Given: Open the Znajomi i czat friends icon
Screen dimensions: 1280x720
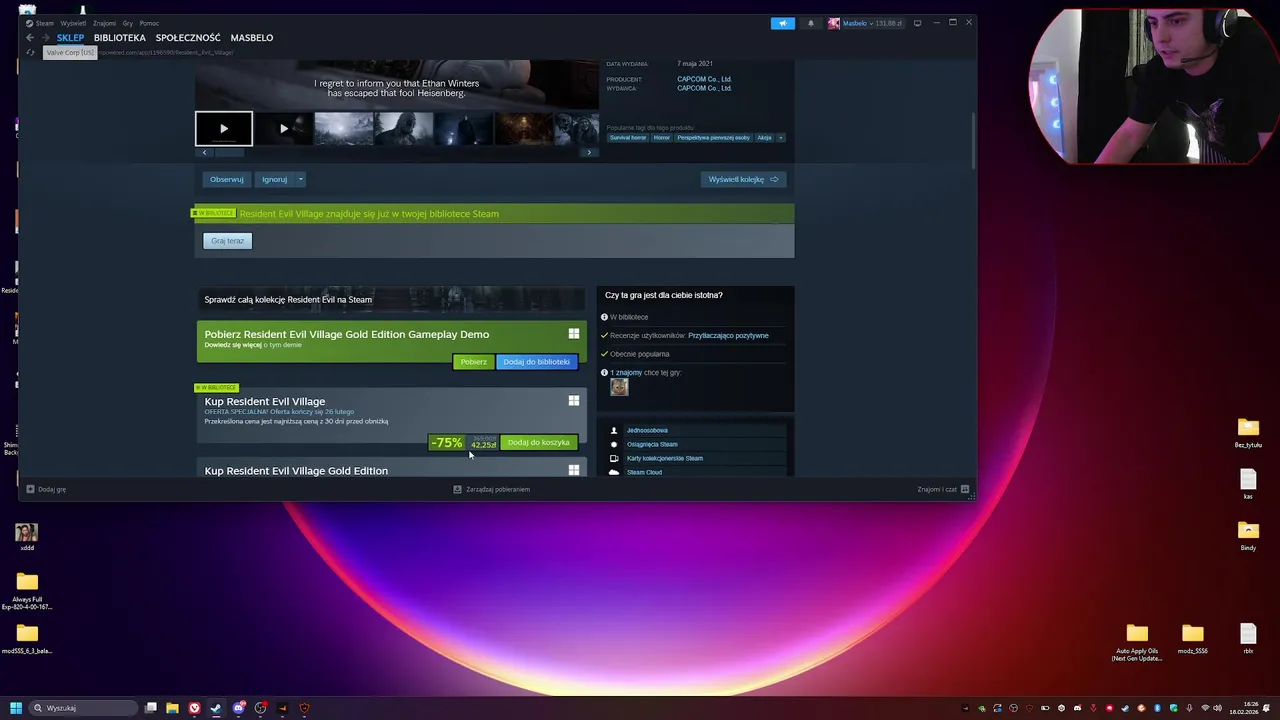Looking at the screenshot, I should tap(965, 489).
